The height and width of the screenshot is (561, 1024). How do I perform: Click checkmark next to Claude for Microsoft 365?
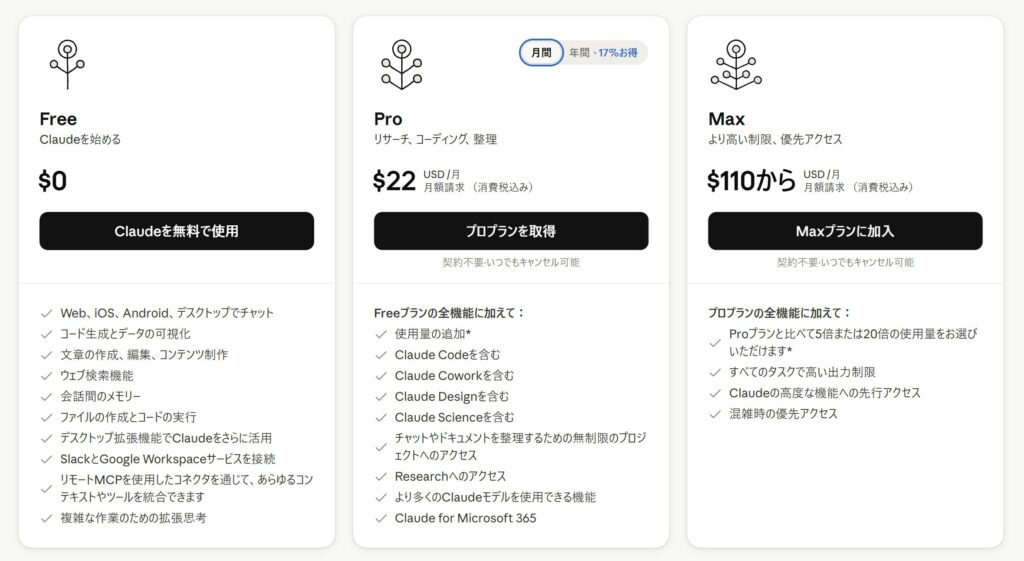coord(381,519)
